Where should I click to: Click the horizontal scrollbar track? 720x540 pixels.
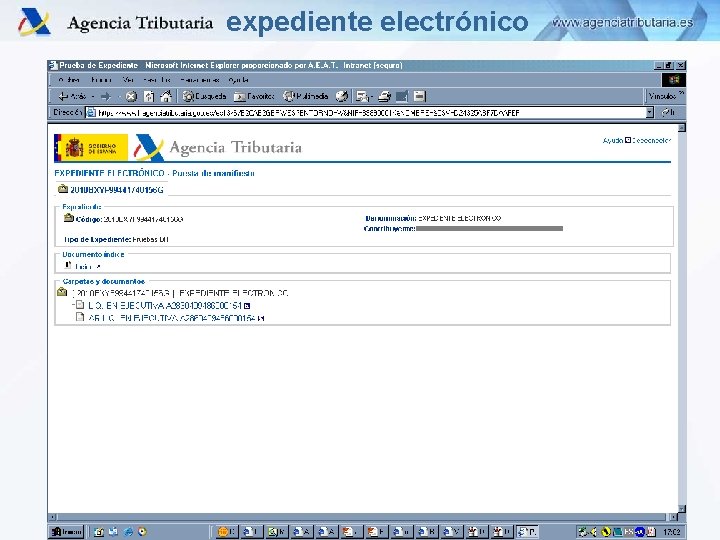(361, 517)
